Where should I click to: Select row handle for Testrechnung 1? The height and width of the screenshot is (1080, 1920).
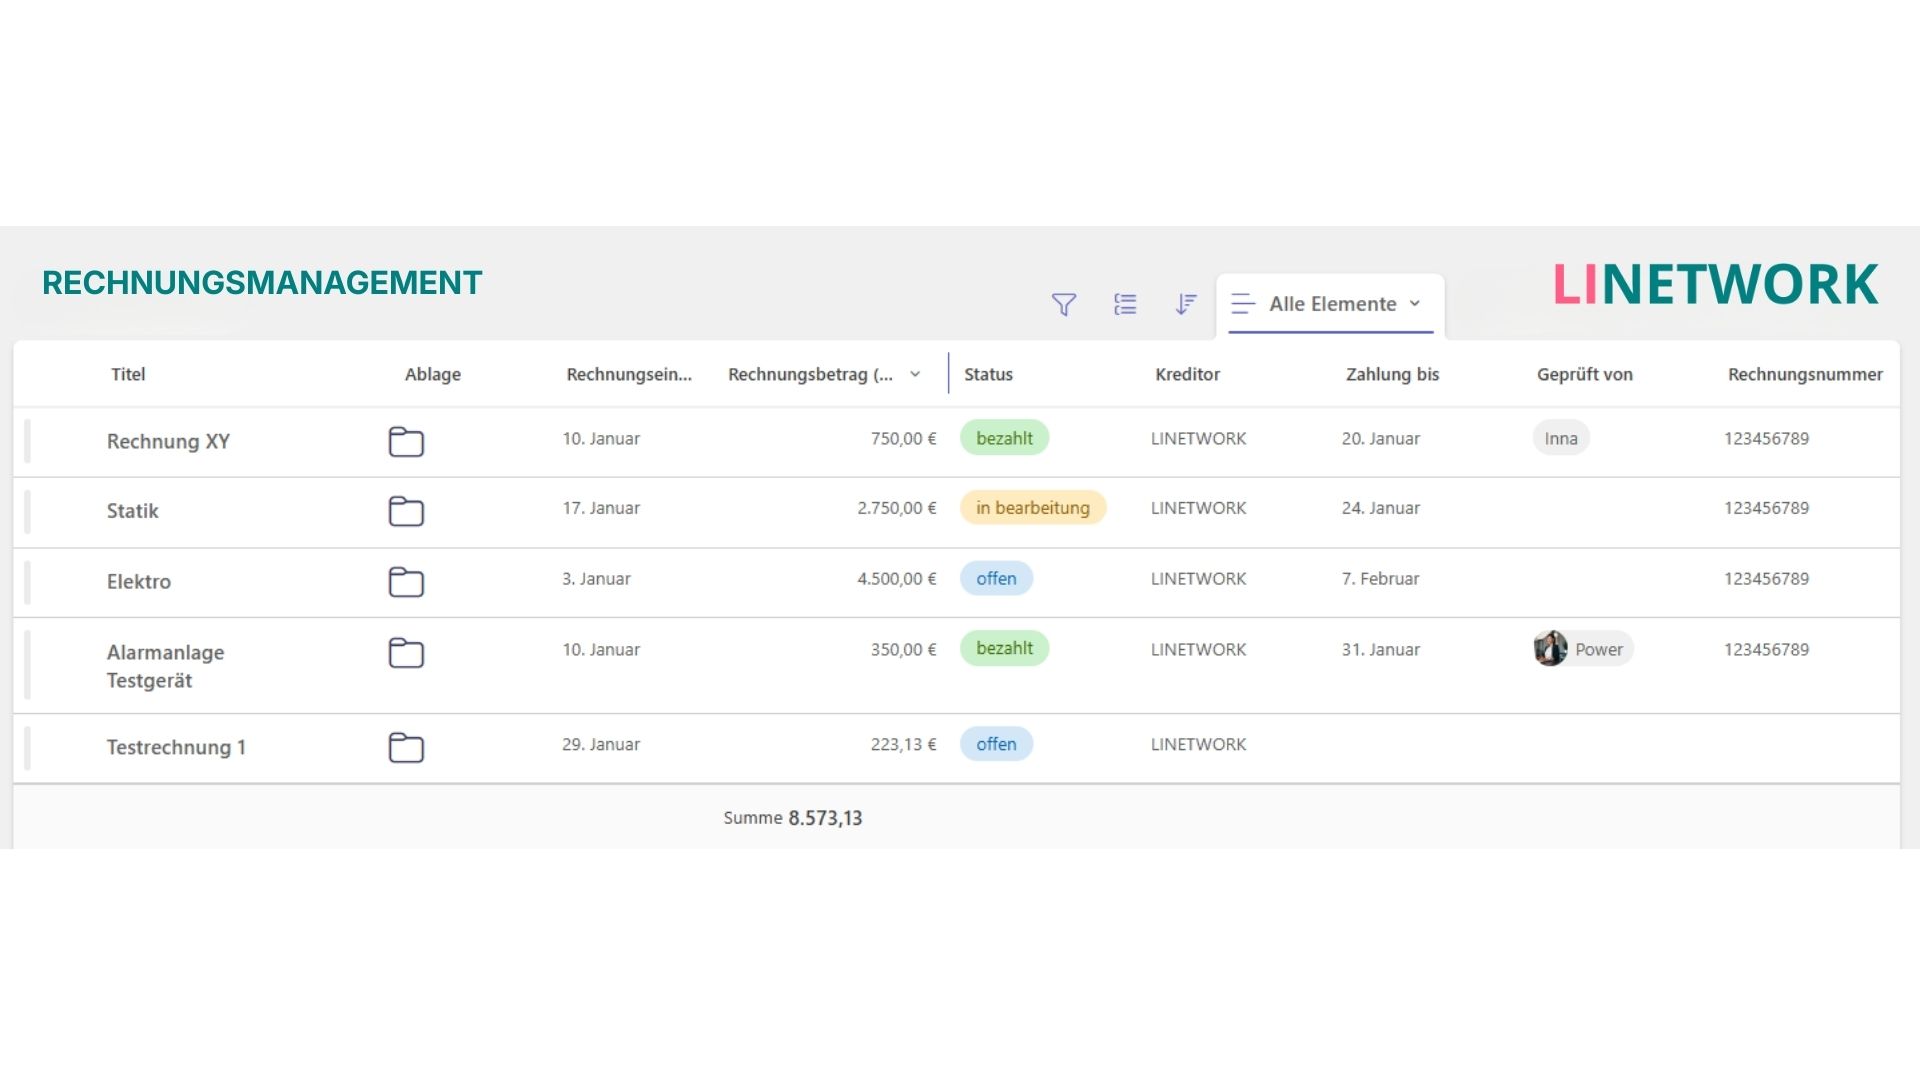(x=28, y=748)
